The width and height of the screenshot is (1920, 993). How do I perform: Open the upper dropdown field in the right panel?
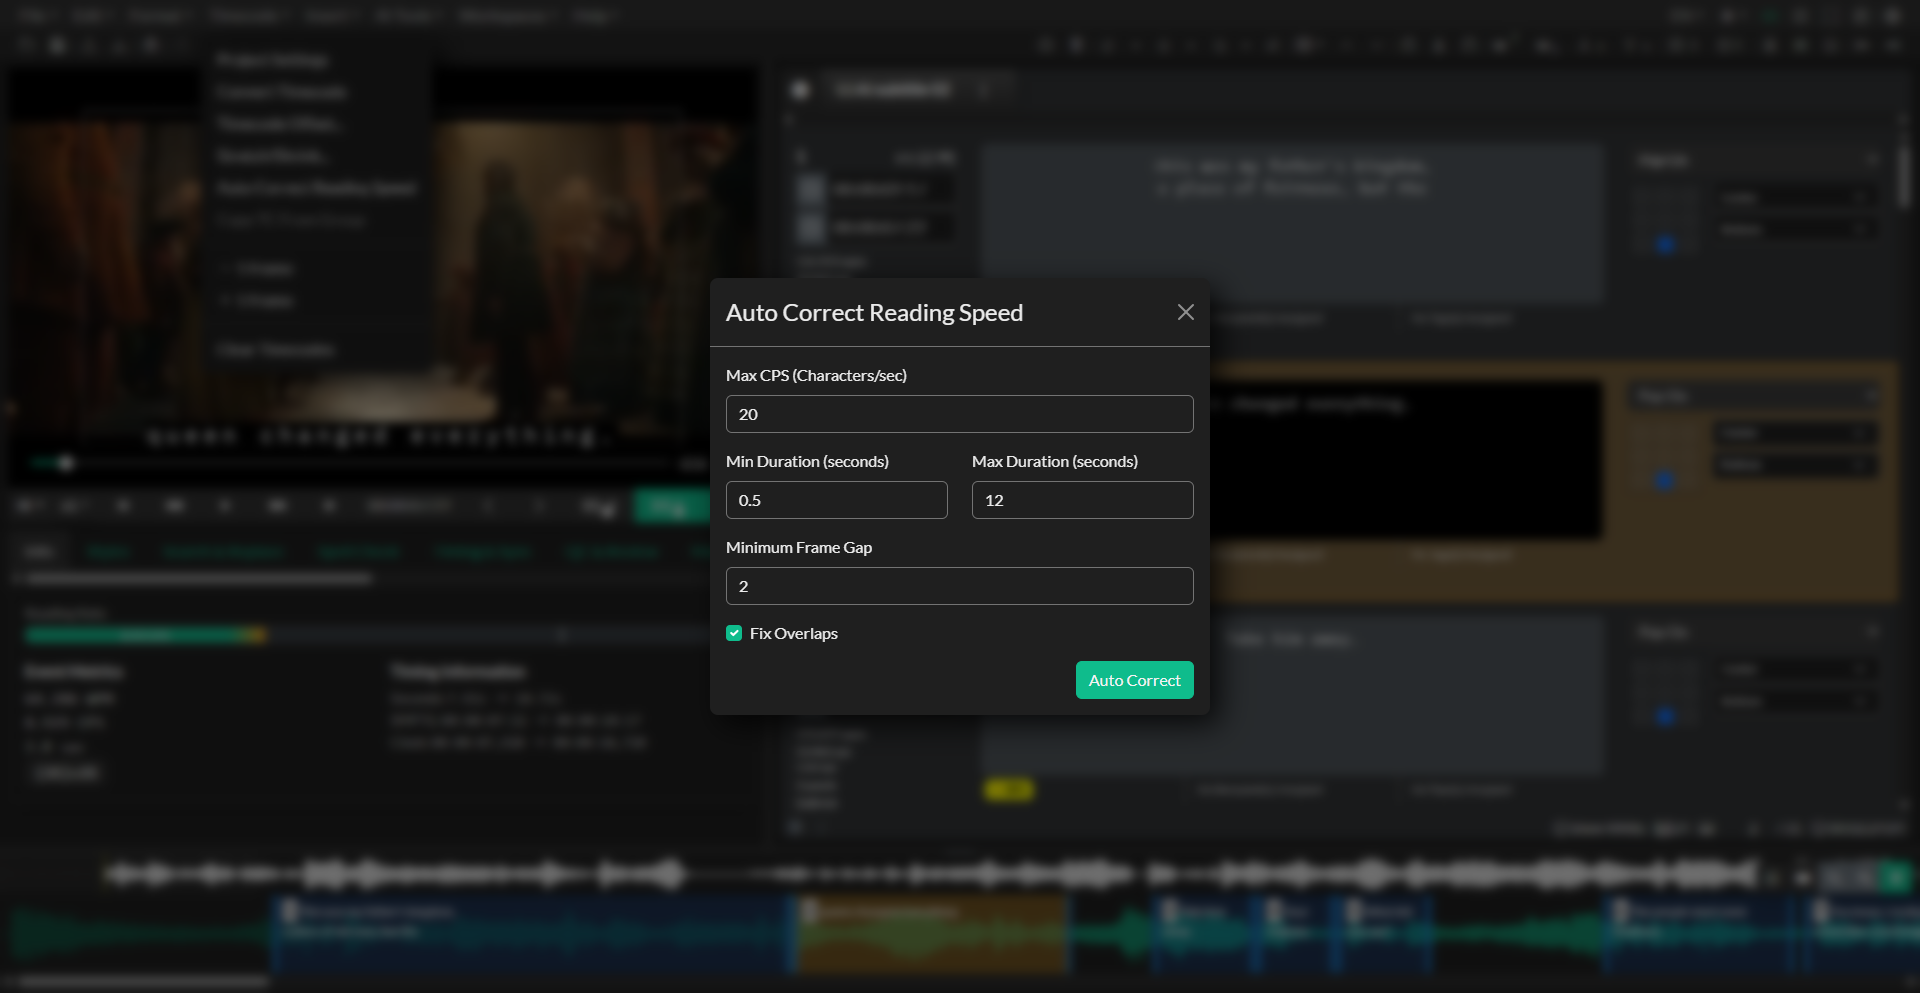tap(1797, 198)
